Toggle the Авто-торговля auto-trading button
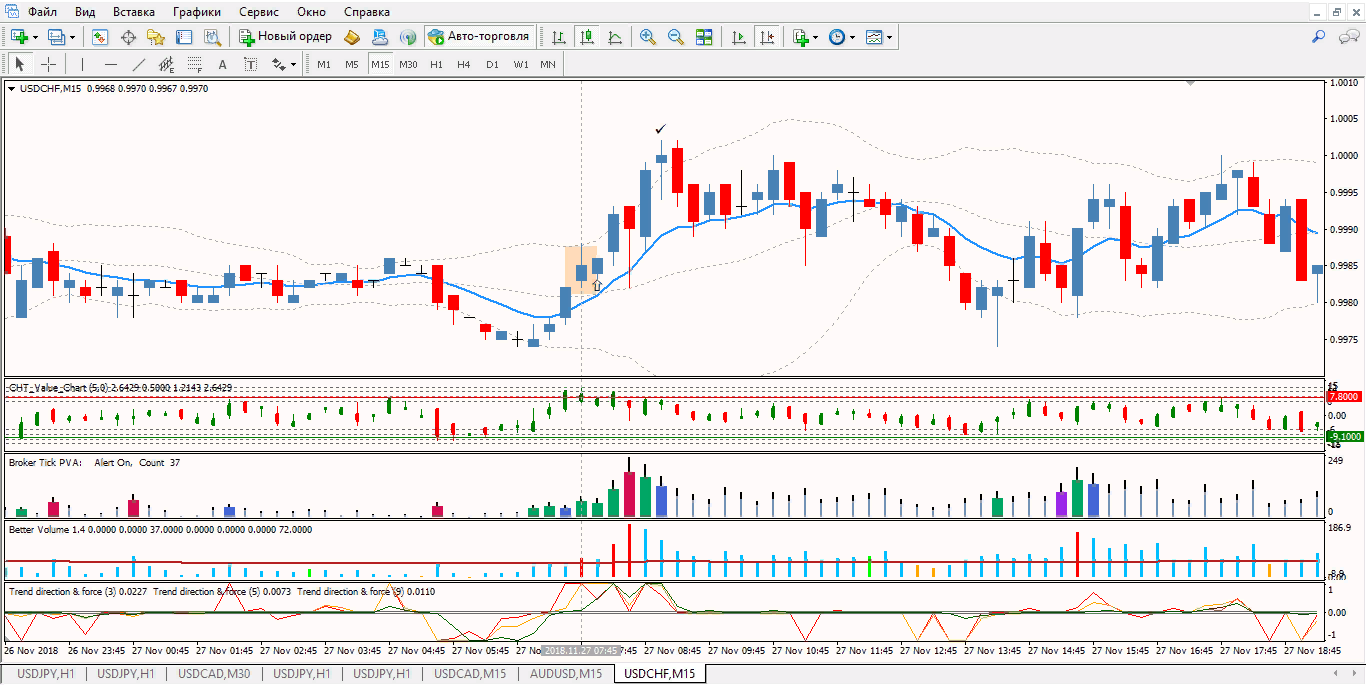1366x685 pixels. (x=478, y=37)
